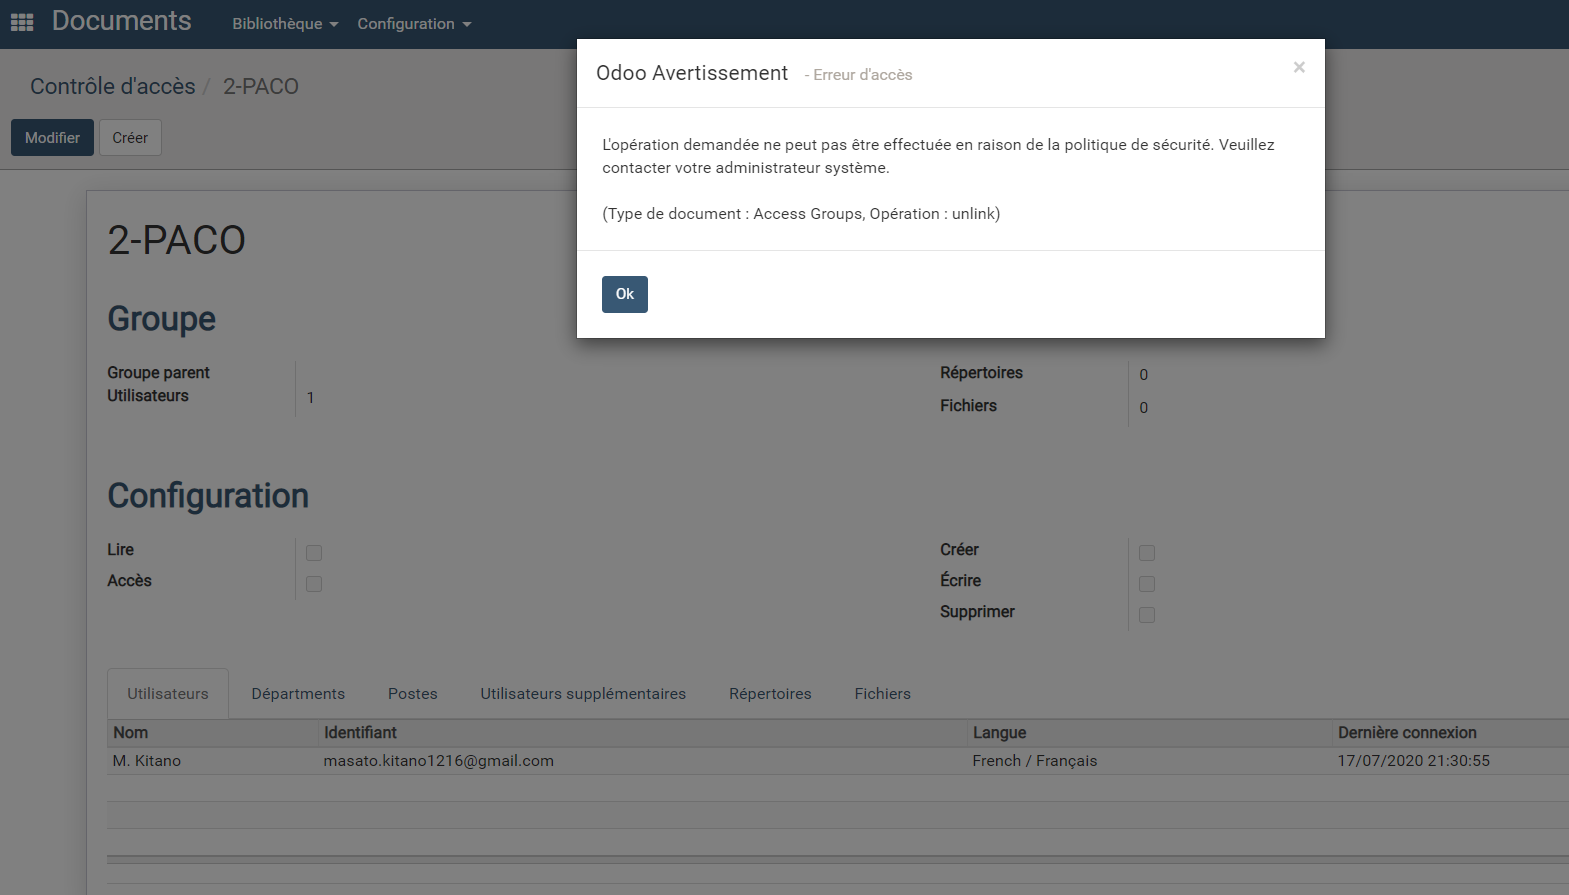
Task: Close the warning dialog with X
Action: 1298,67
